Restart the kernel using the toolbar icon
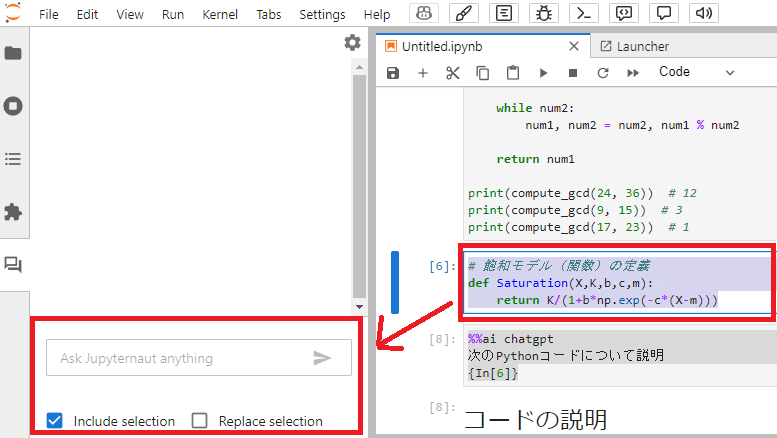777x438 pixels. click(x=602, y=73)
